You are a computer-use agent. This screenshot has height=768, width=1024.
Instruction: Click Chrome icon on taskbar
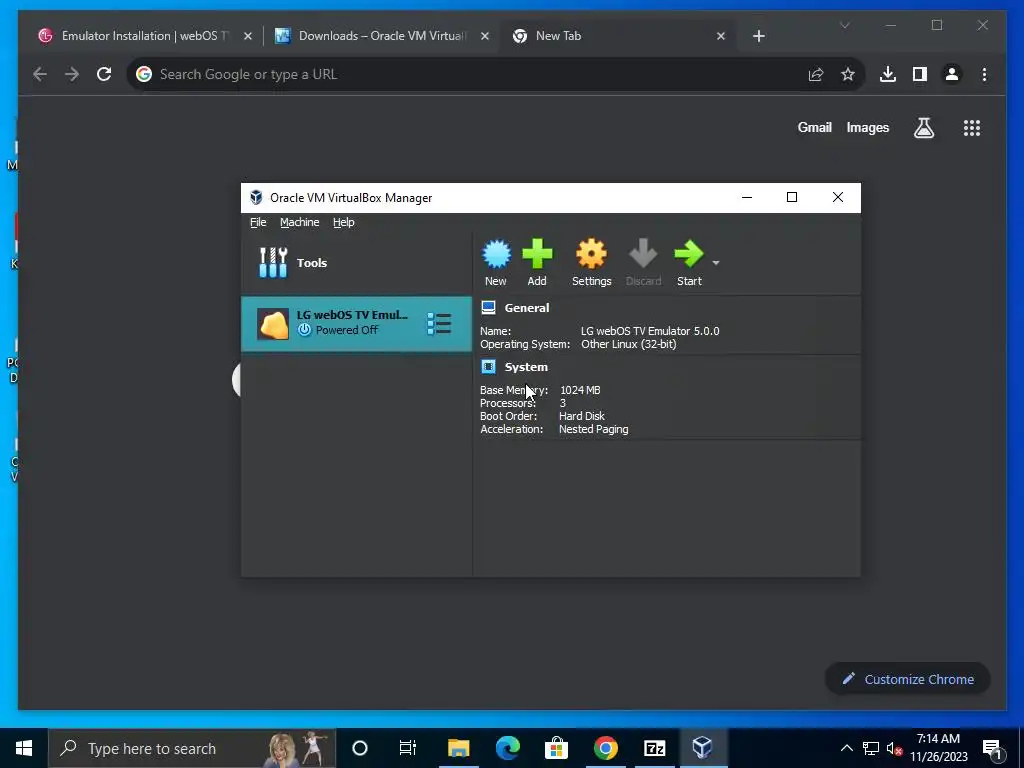point(605,748)
